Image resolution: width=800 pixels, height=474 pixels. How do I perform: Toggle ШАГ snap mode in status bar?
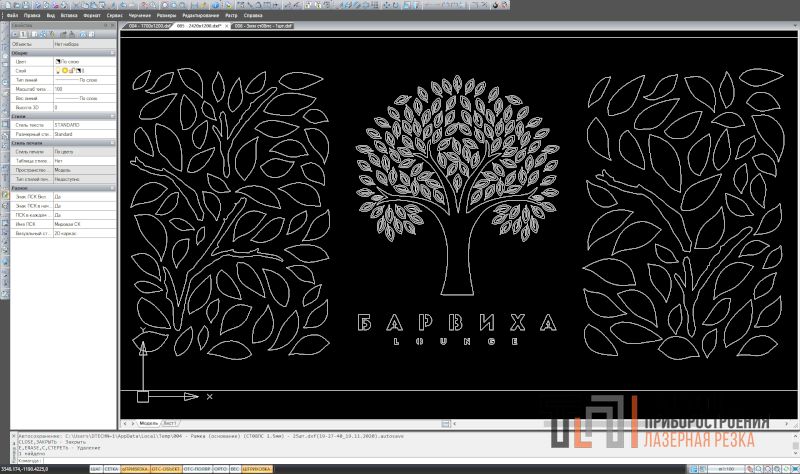96,468
